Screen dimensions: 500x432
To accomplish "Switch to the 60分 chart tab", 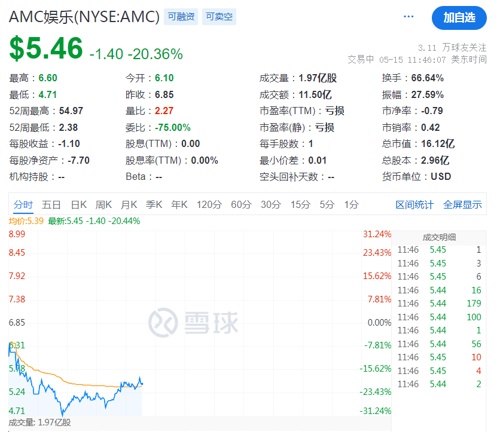I will point(241,204).
